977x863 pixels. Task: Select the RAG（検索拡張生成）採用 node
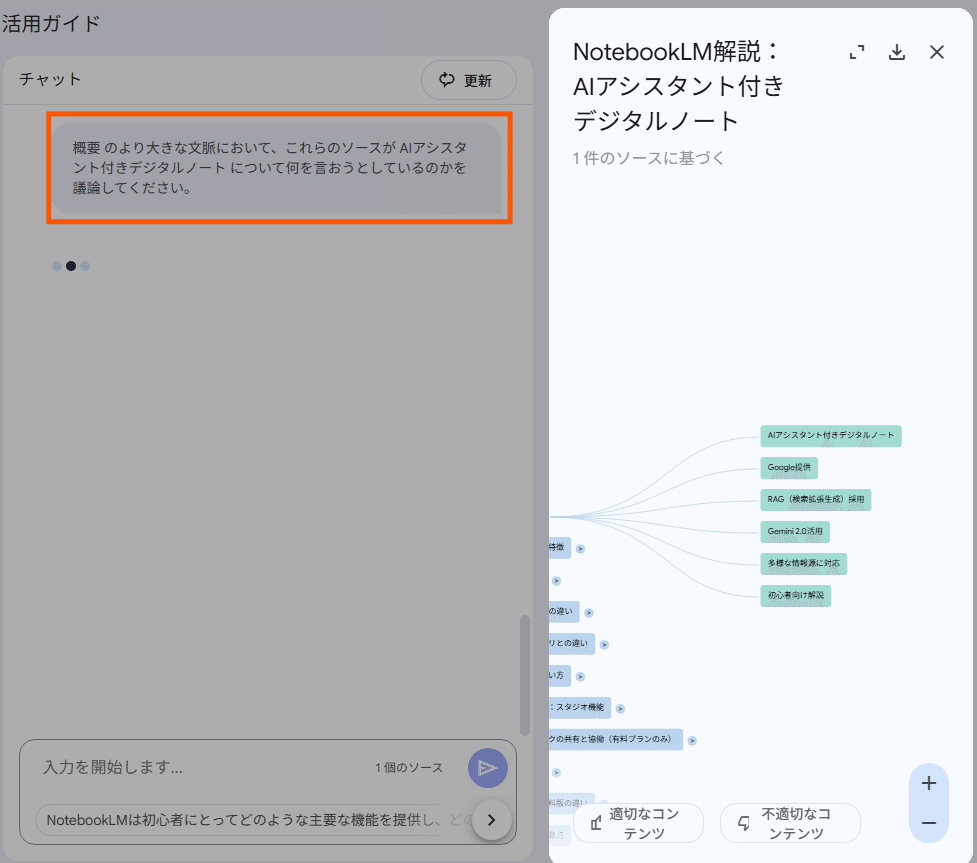pos(817,499)
